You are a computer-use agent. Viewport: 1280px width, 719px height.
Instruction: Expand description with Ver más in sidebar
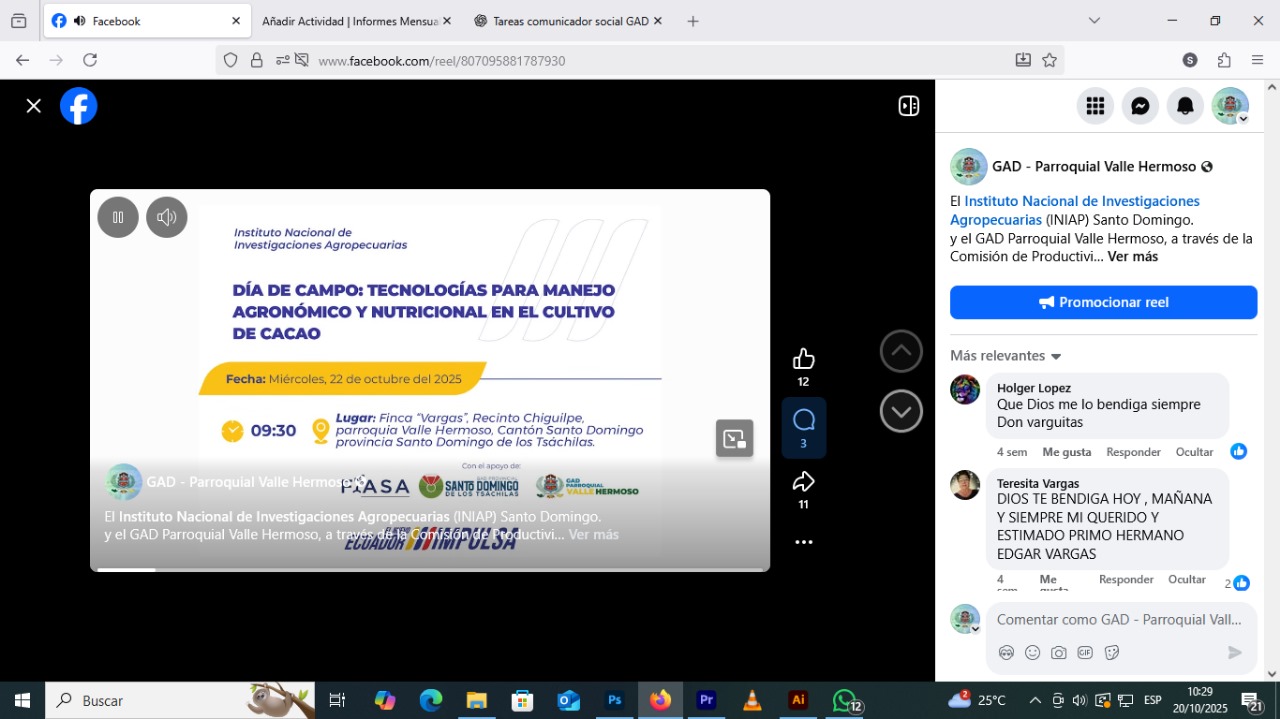coord(1132,256)
